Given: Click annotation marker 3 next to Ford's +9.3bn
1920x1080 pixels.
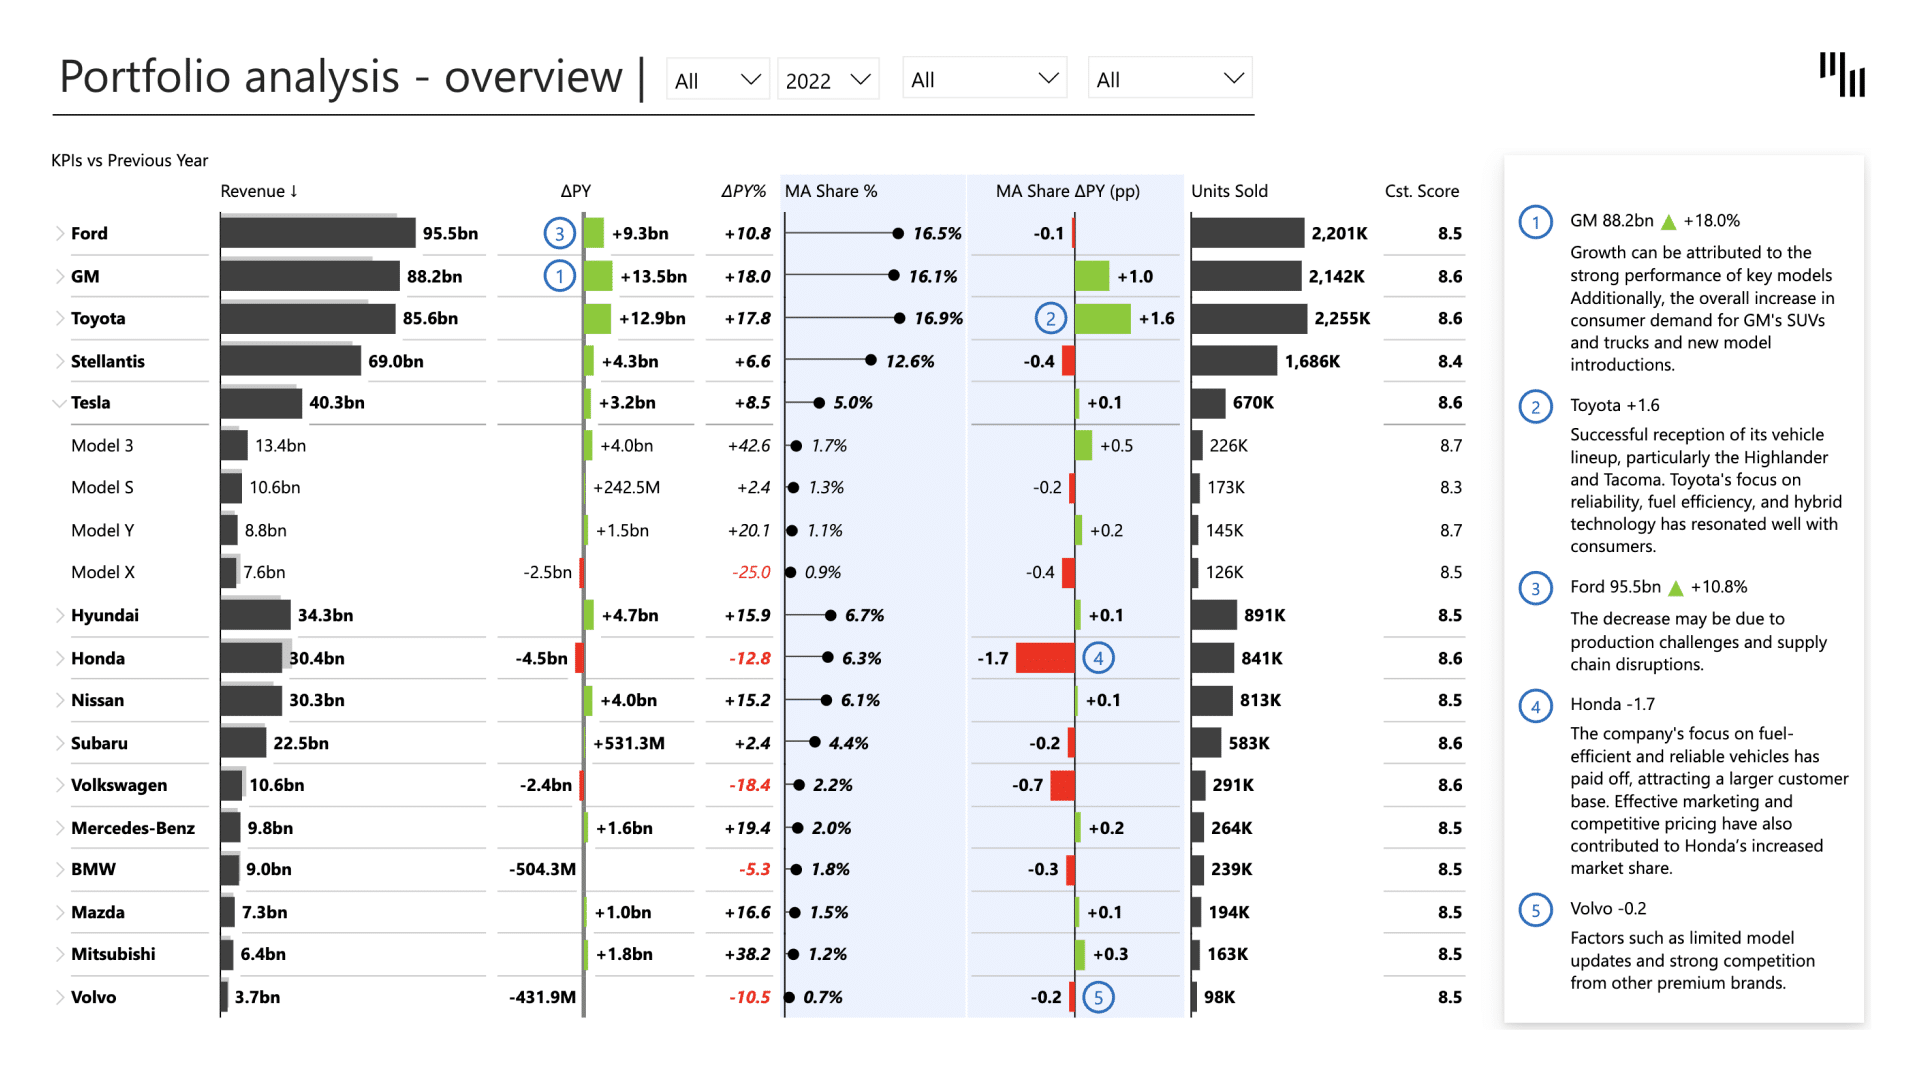Looking at the screenshot, I should click(560, 232).
